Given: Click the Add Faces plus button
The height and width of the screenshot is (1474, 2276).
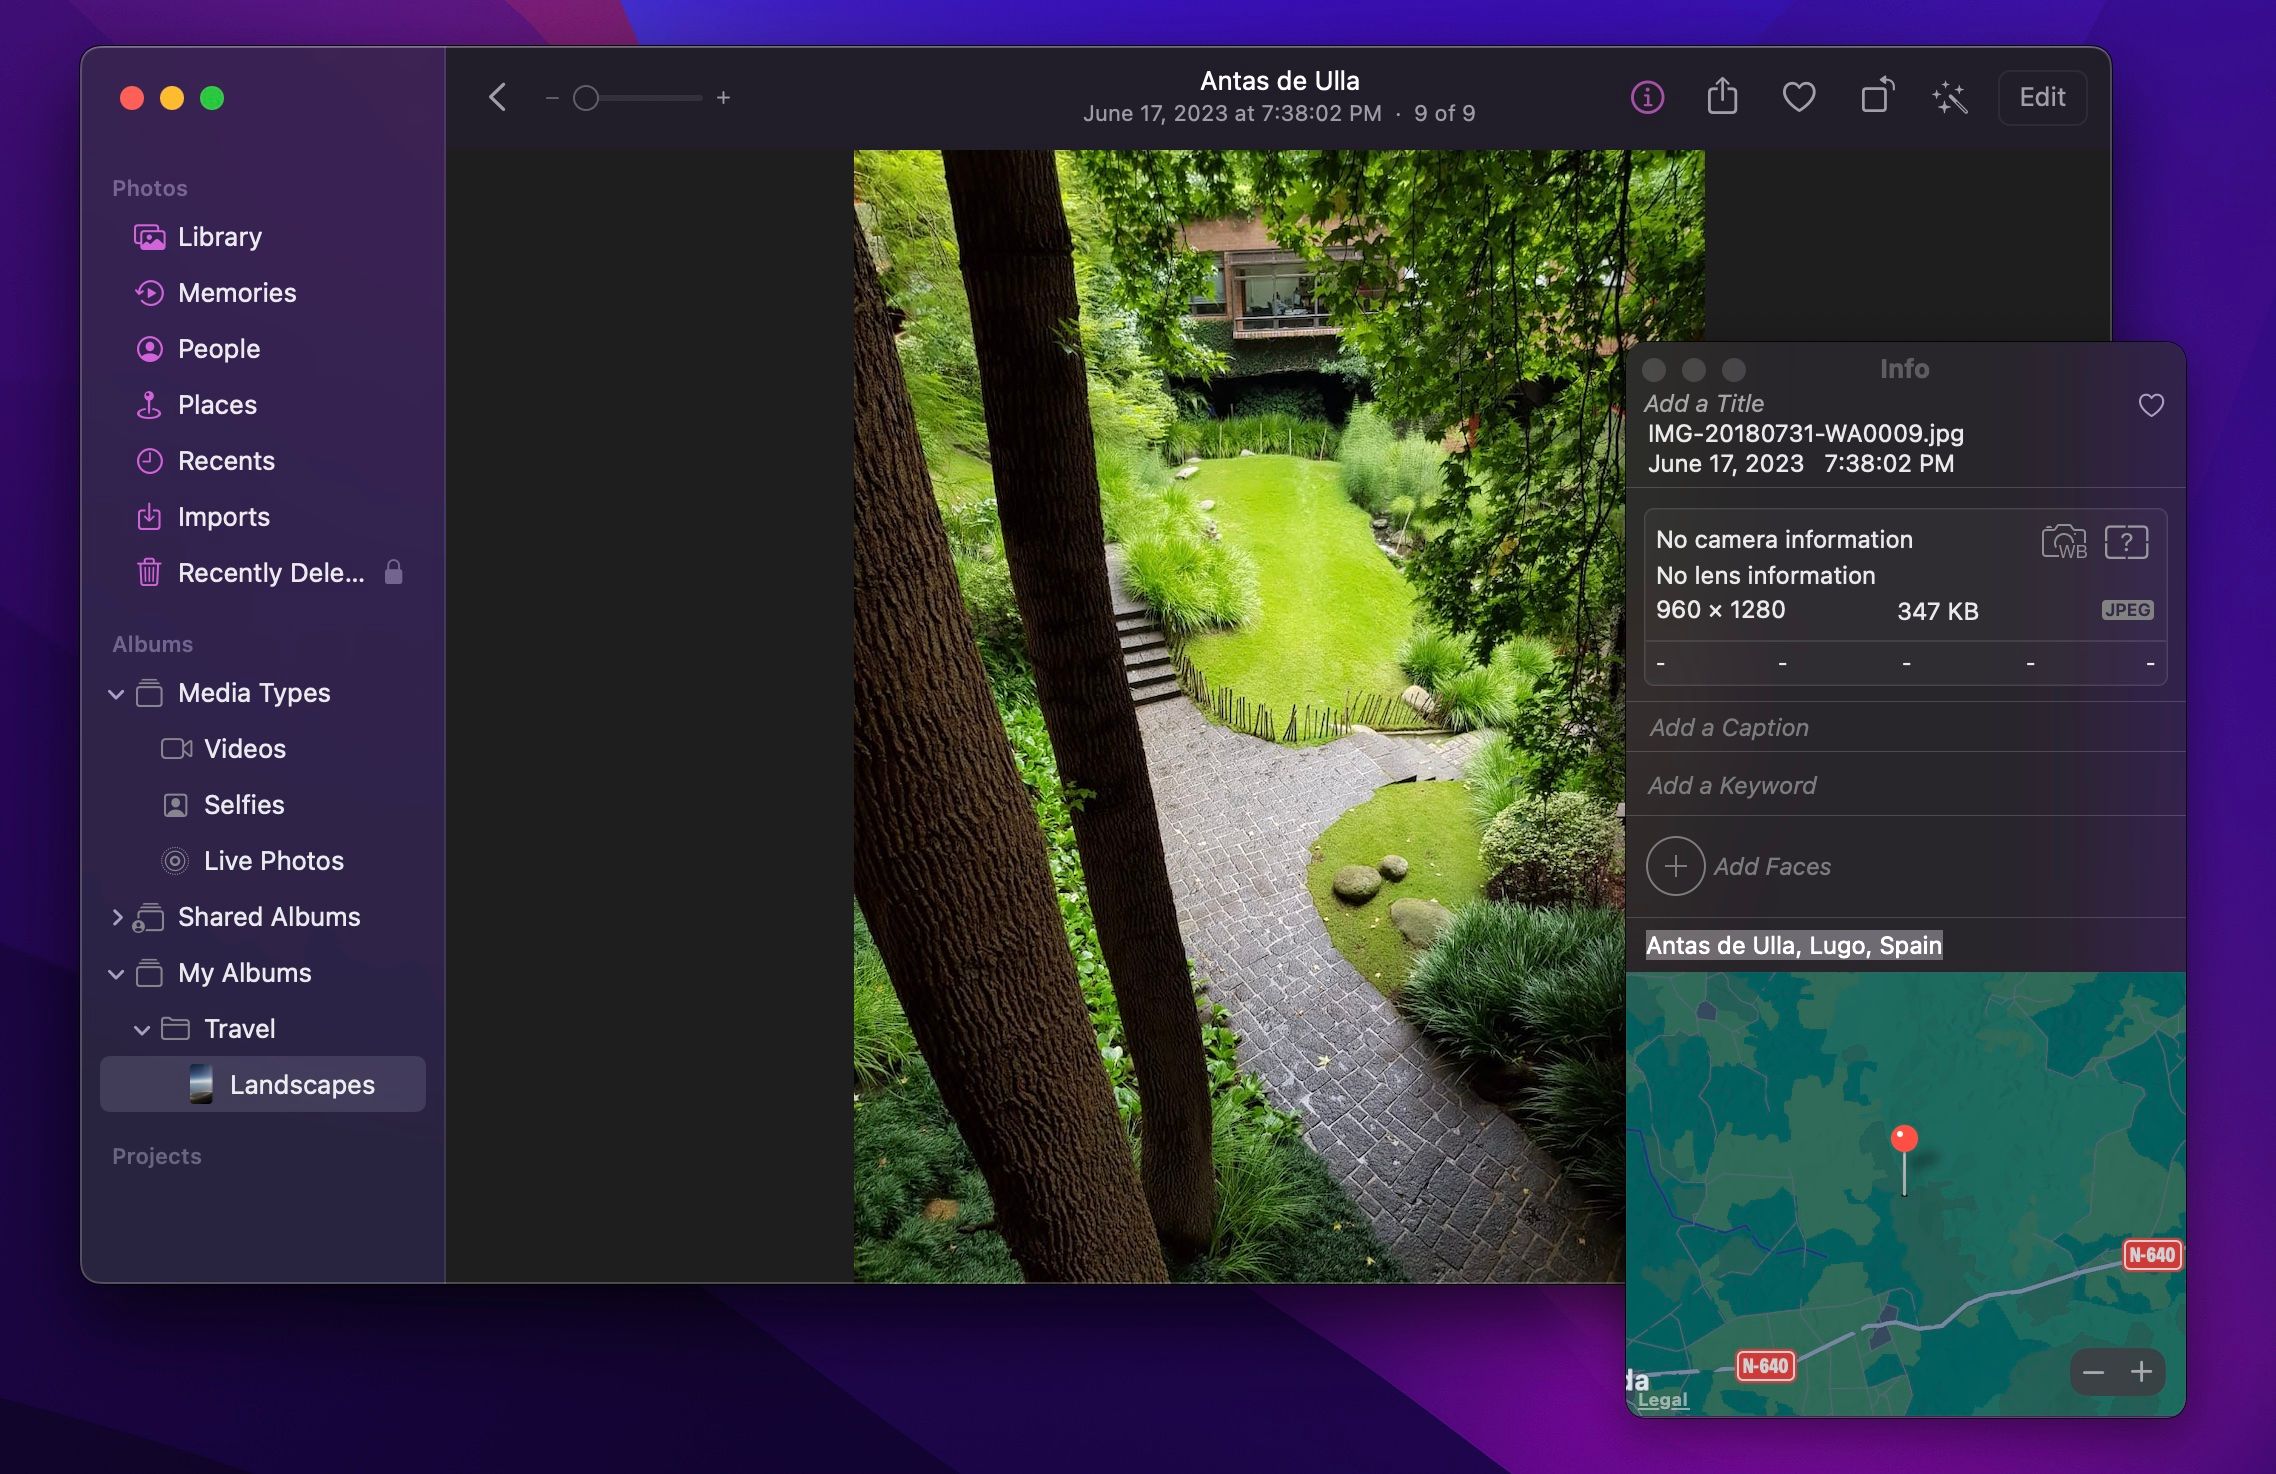Looking at the screenshot, I should (x=1675, y=866).
